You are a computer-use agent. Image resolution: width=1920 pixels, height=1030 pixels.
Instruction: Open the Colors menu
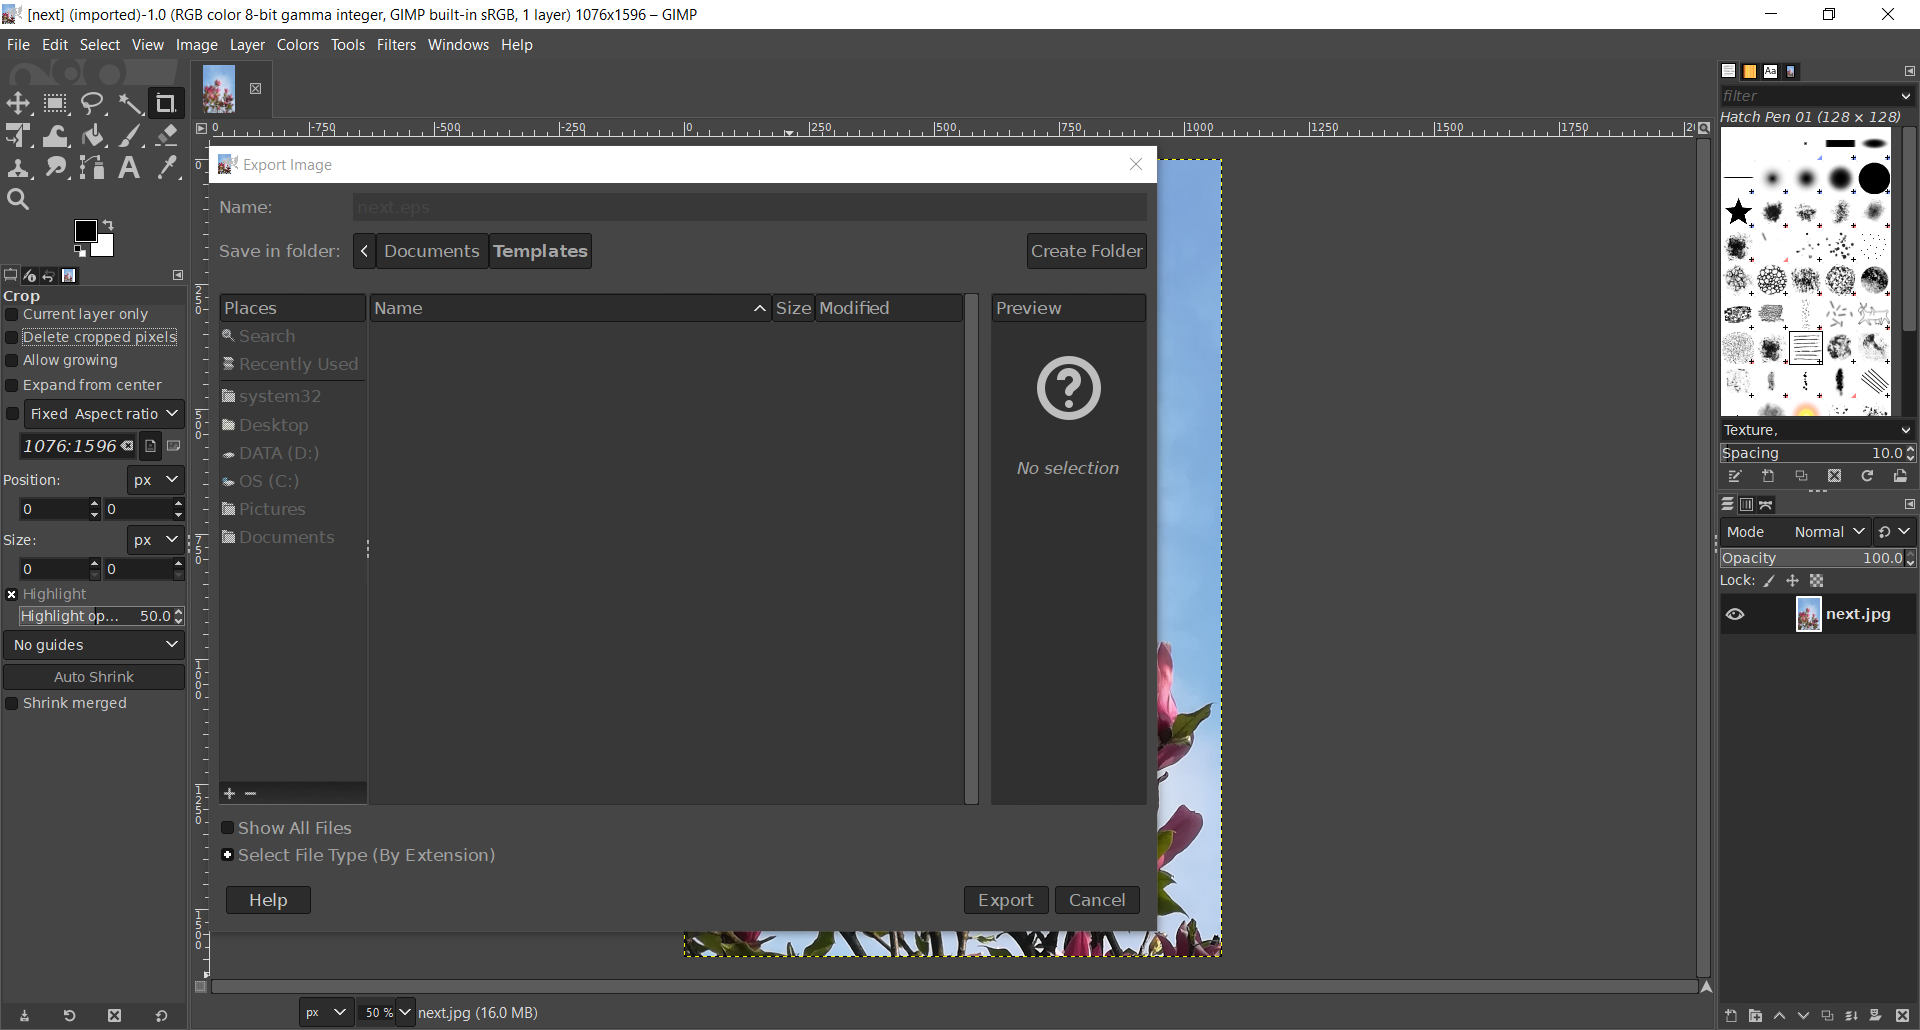coord(297,45)
